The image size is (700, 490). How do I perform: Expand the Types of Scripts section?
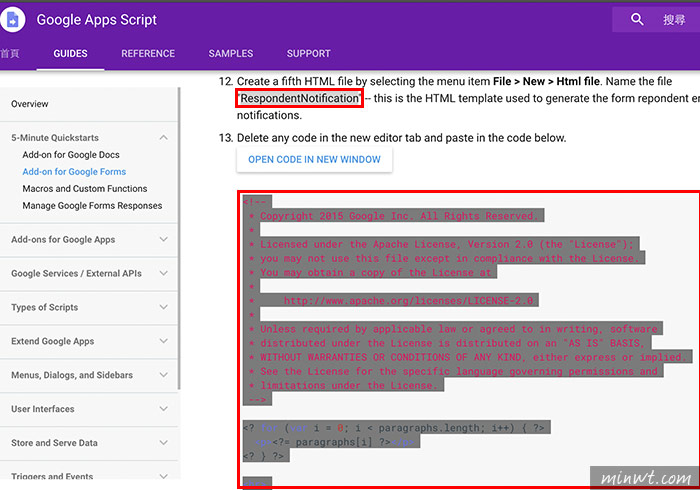(163, 307)
